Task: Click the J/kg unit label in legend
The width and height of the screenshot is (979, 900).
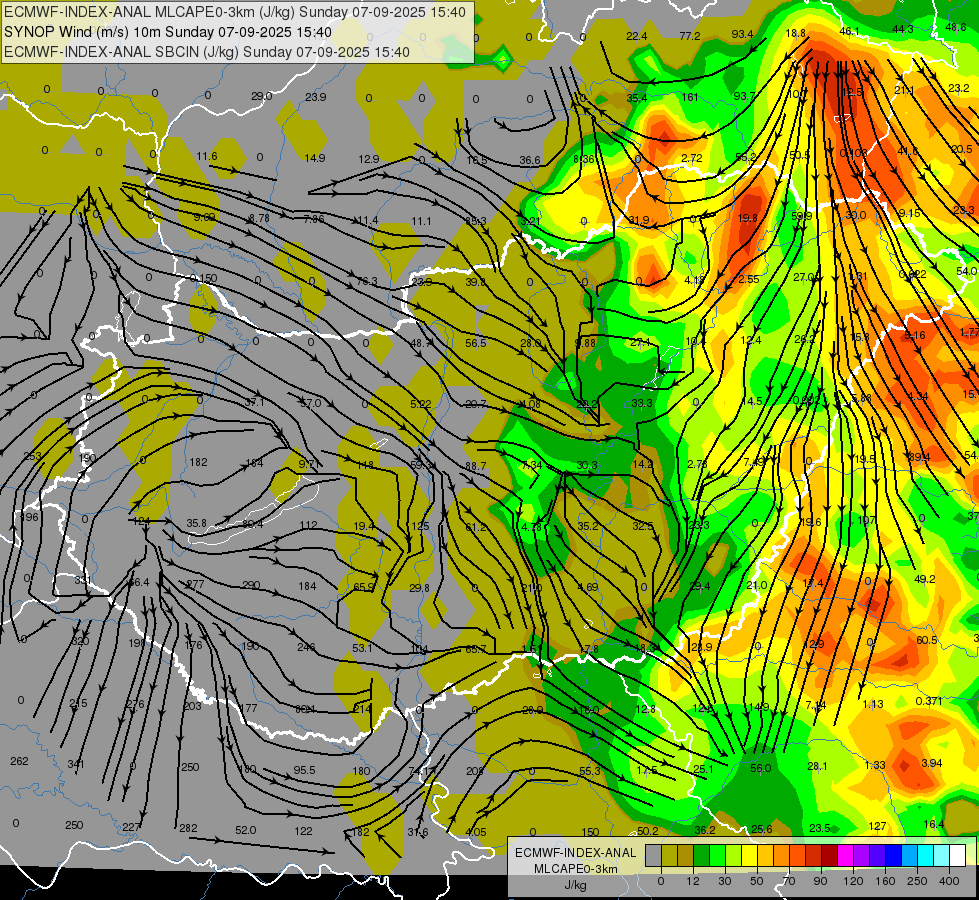Action: 576,885
